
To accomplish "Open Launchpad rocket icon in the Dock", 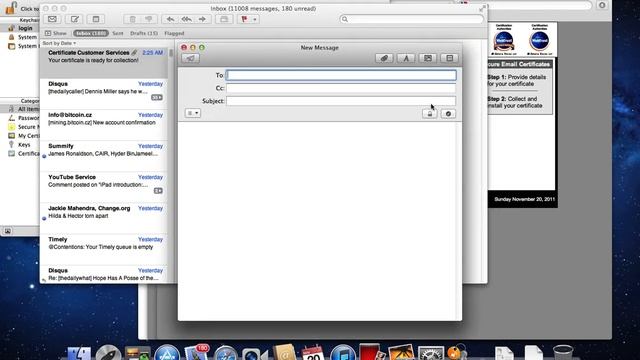I will (108, 353).
